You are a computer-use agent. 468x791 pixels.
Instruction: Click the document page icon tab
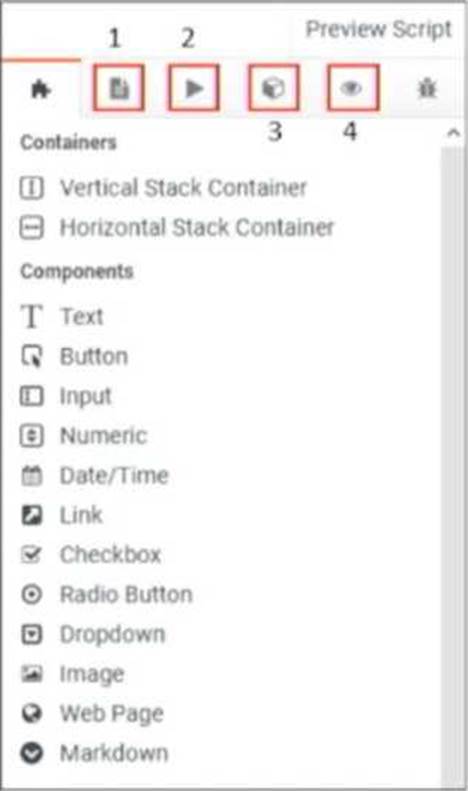(120, 88)
